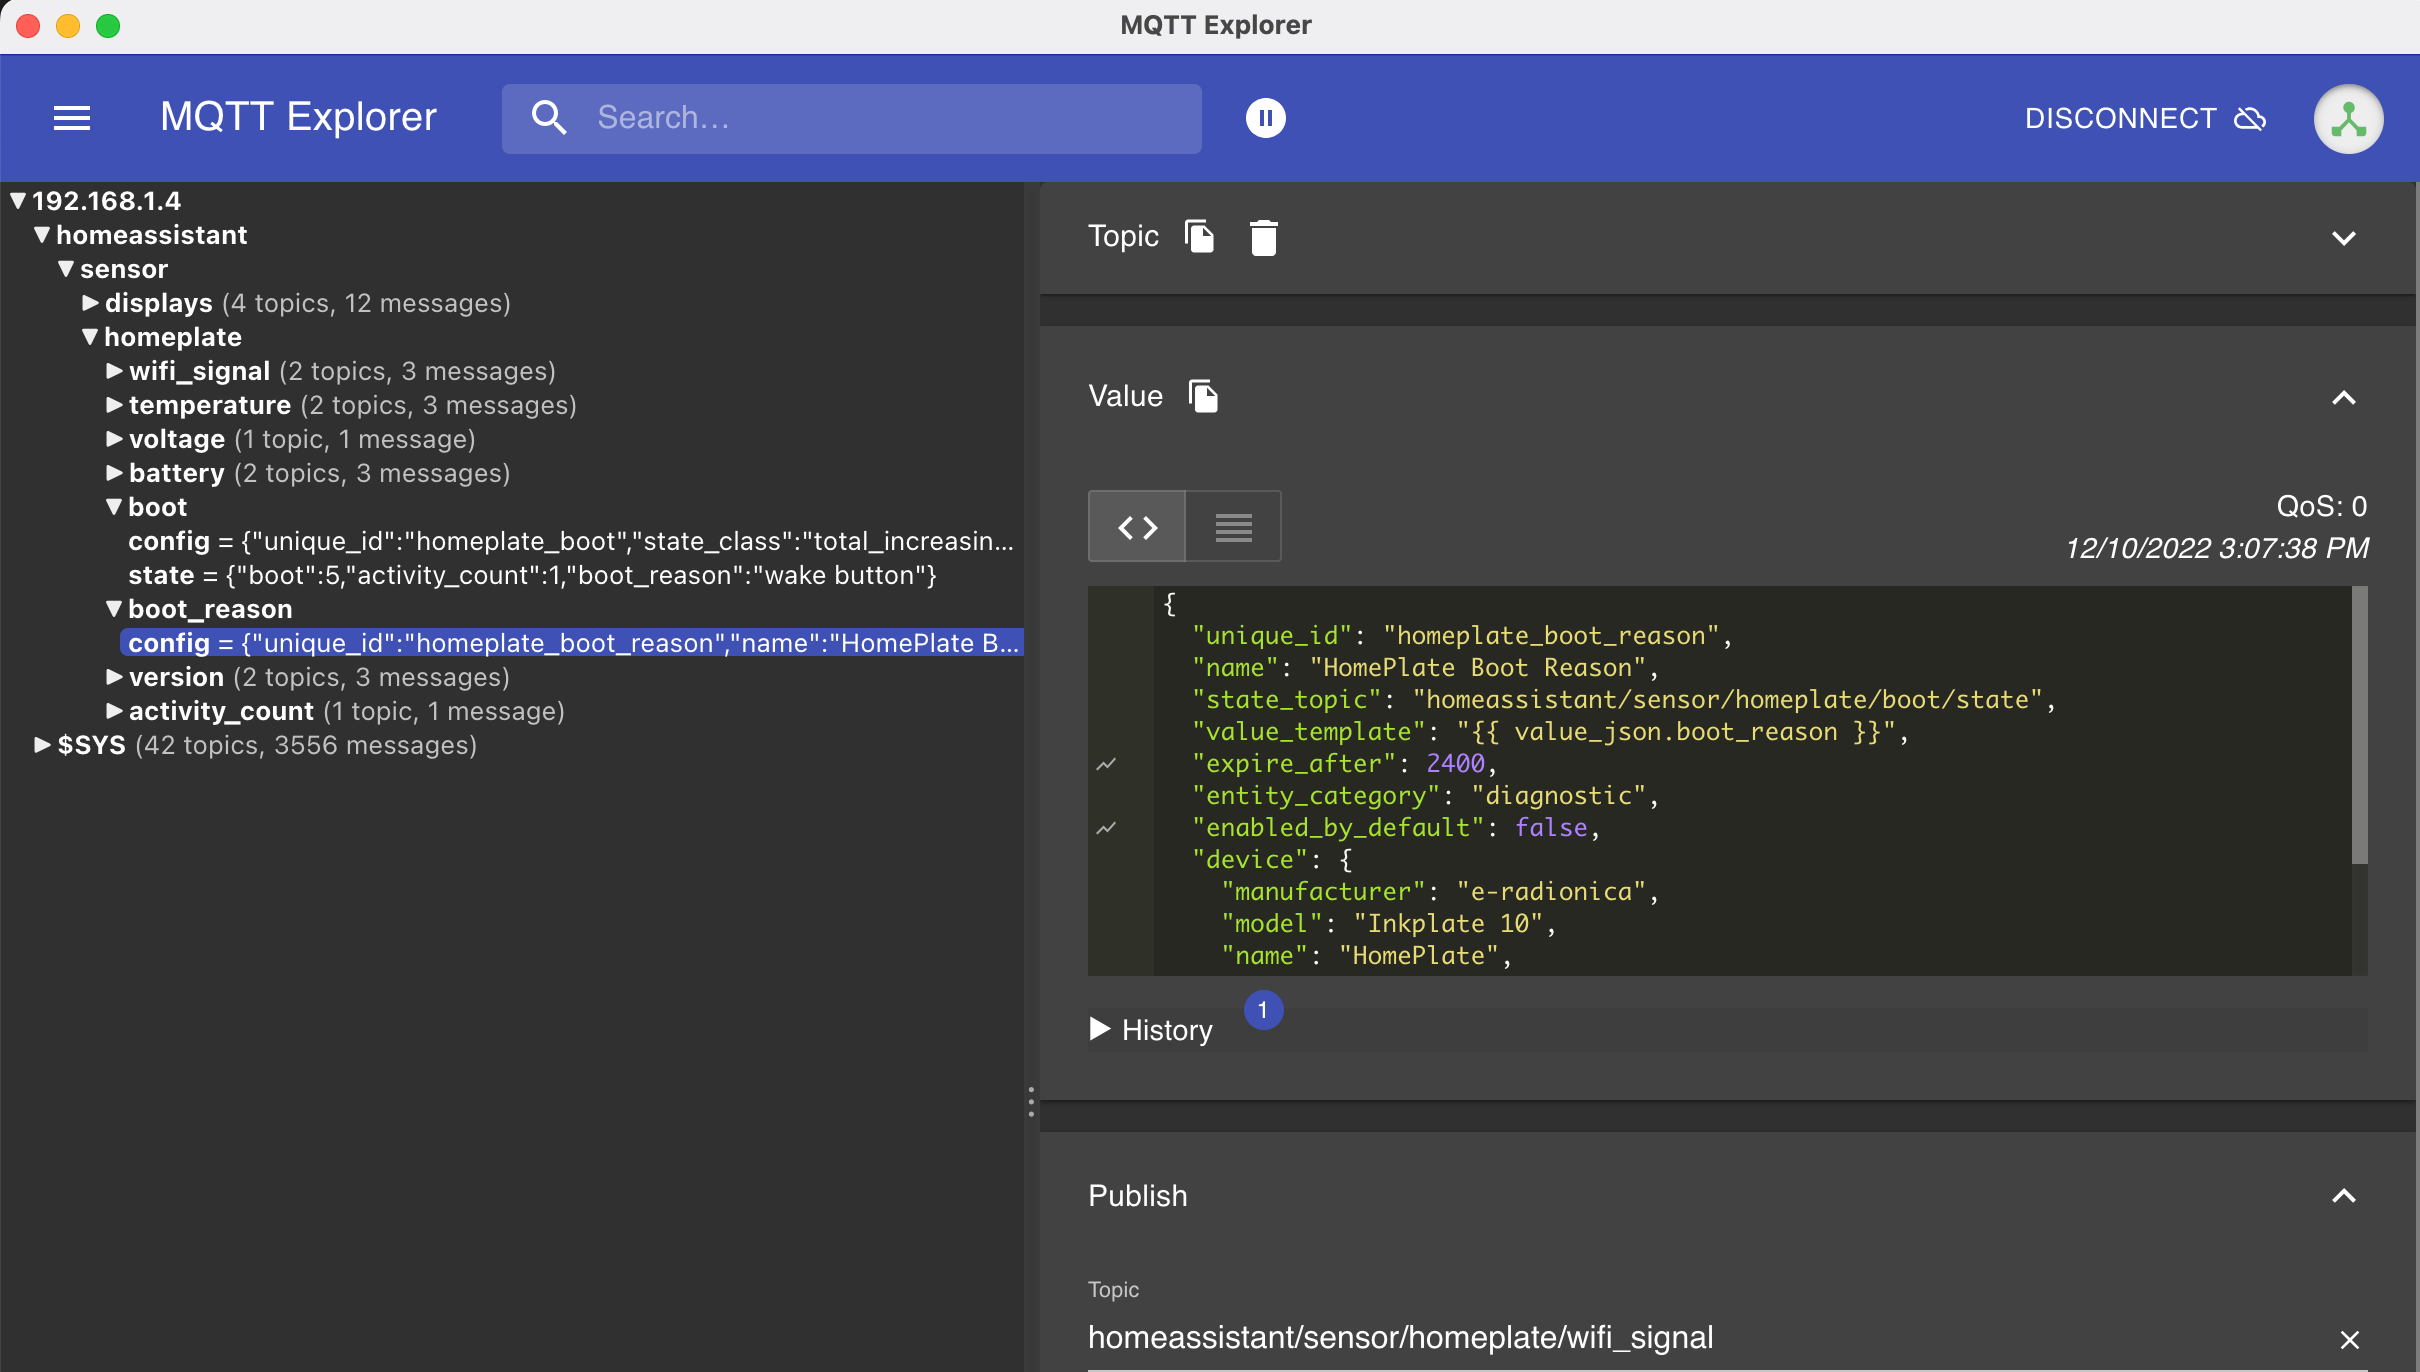This screenshot has height=1372, width=2420.
Task: Expand the Topic panel chevron
Action: pos(2343,238)
